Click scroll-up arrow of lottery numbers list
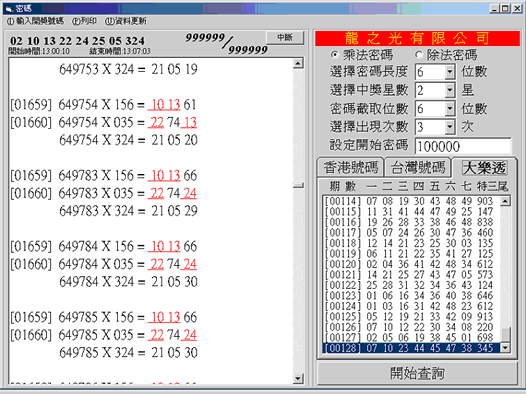Image resolution: width=526 pixels, height=394 pixels. 505,201
